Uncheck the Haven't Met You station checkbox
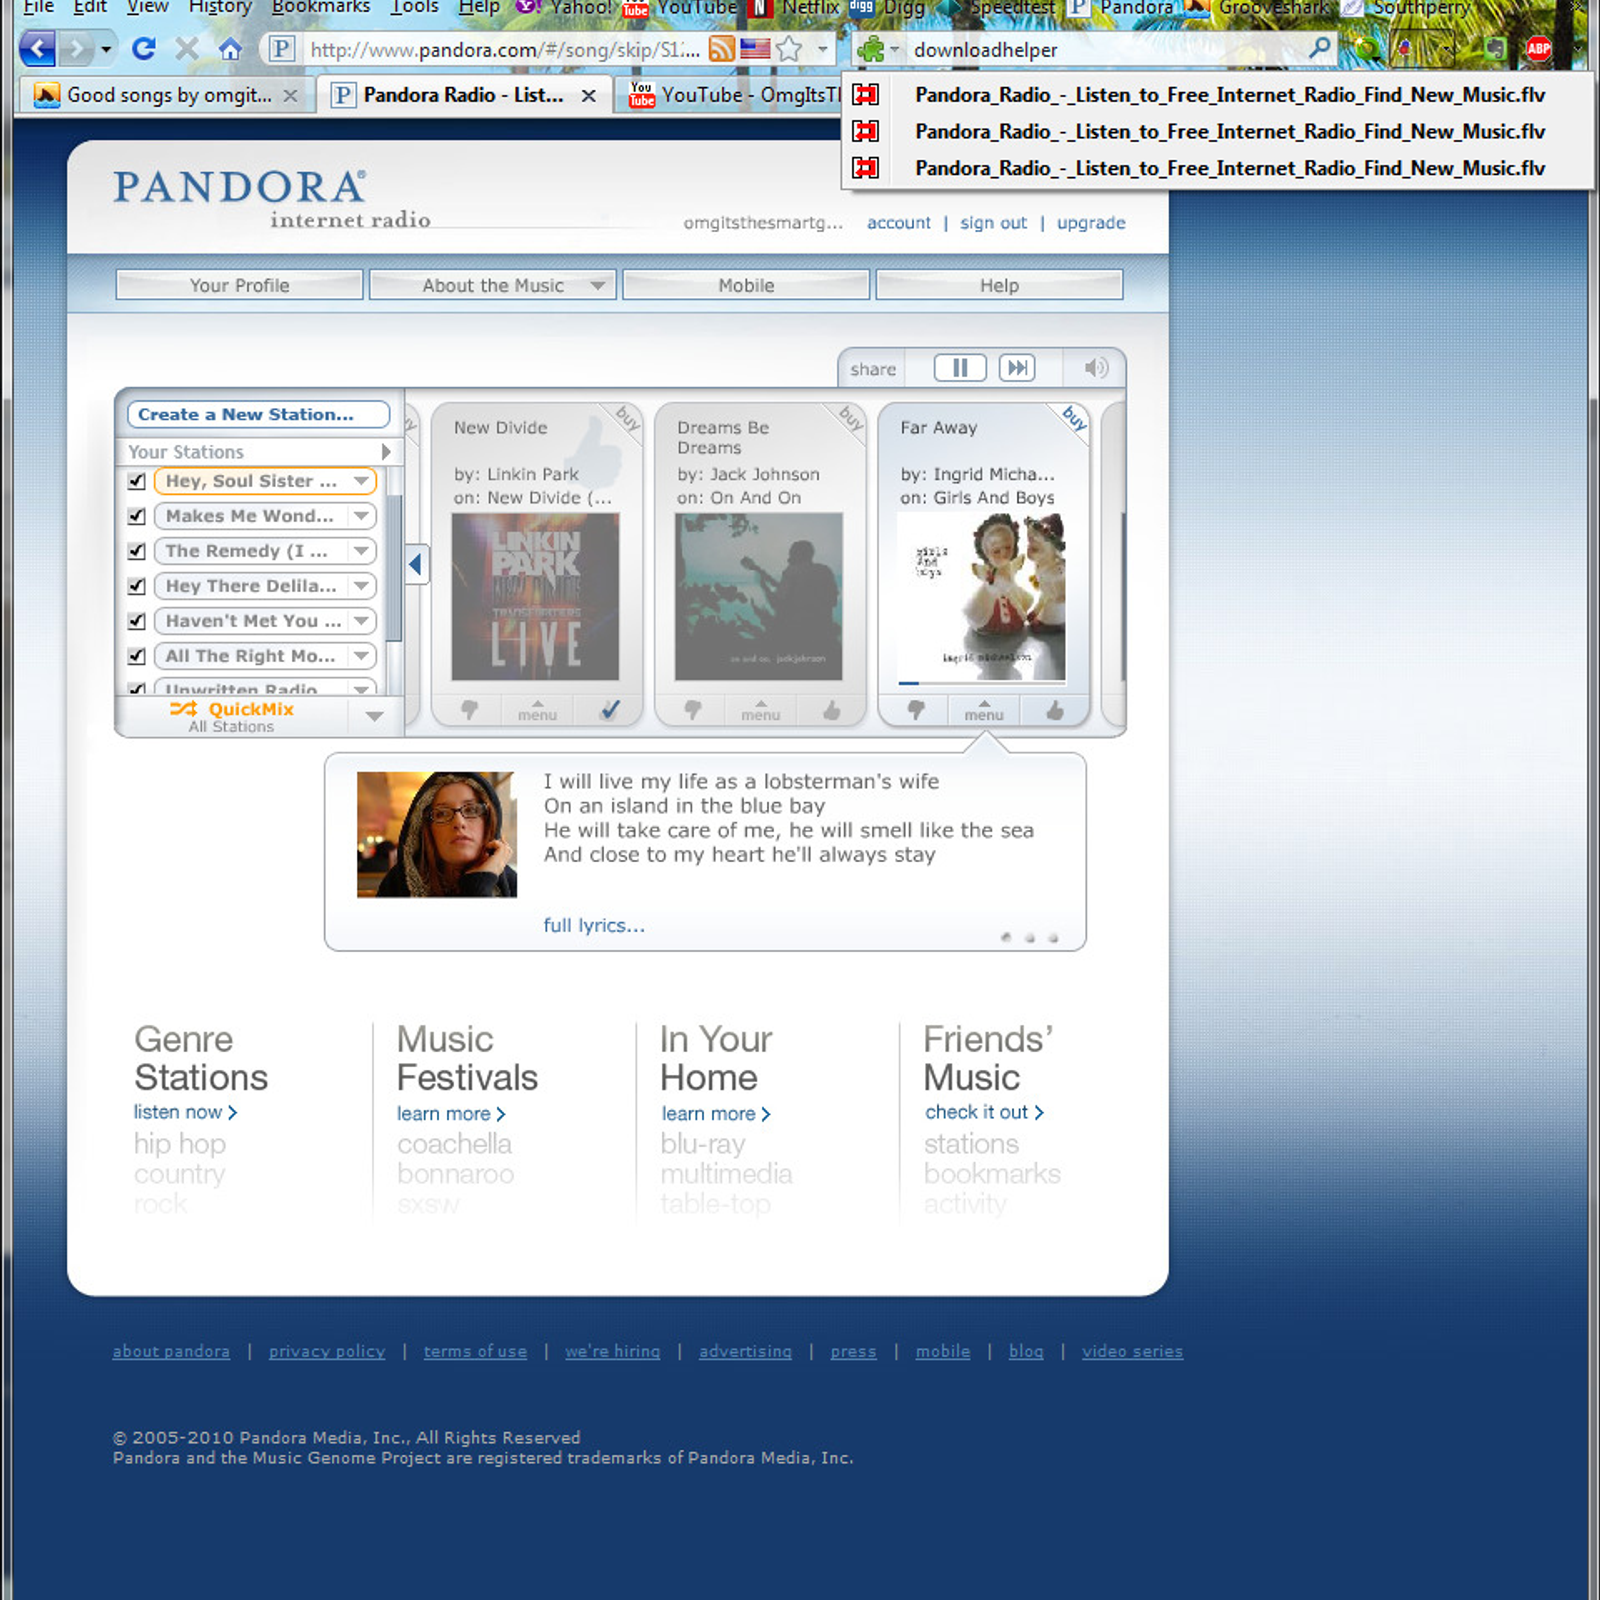 137,621
